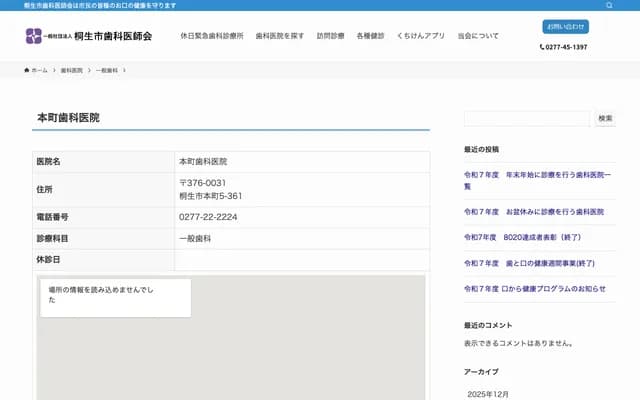The image size is (640, 400).
Task: Go to 各種健診 navigation item
Action: tap(370, 36)
